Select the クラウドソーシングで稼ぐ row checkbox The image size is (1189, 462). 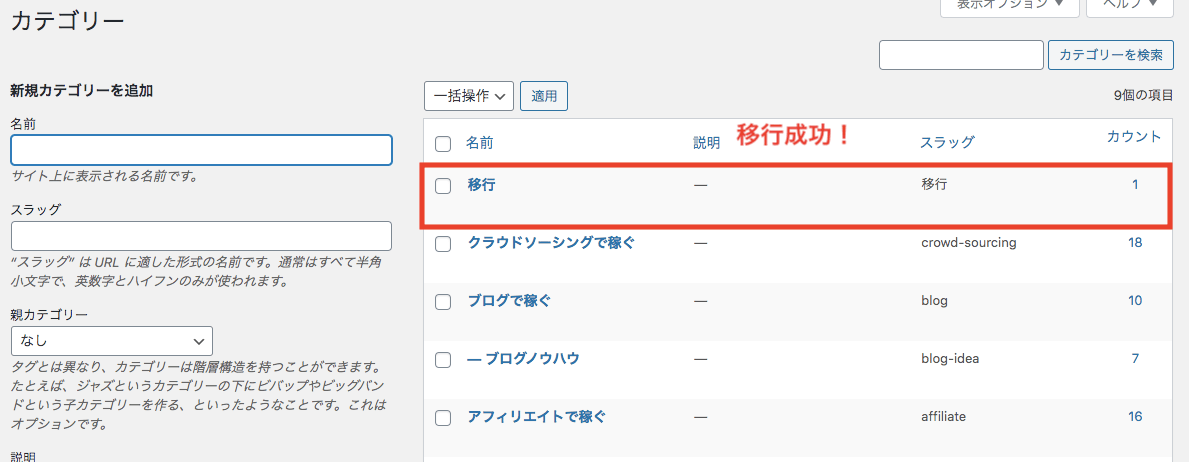443,243
